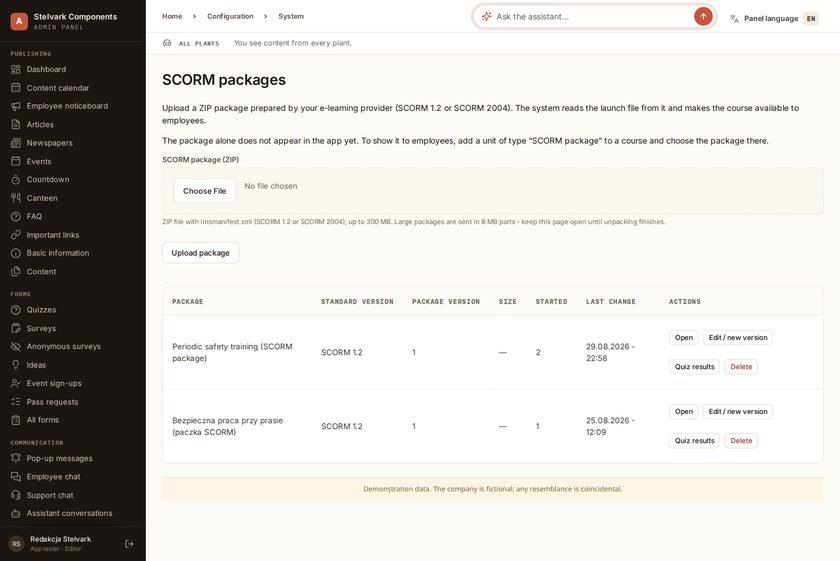View Quiz results for Periodic safety training
Image resolution: width=840 pixels, height=561 pixels.
(694, 366)
